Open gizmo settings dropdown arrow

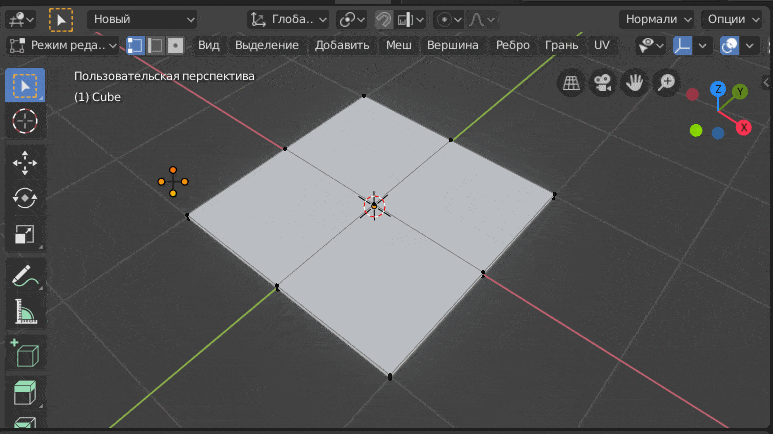[x=702, y=45]
